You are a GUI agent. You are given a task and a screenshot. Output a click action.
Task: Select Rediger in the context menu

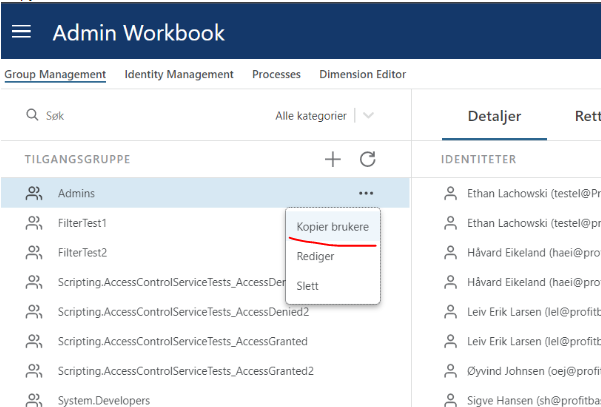[316, 256]
